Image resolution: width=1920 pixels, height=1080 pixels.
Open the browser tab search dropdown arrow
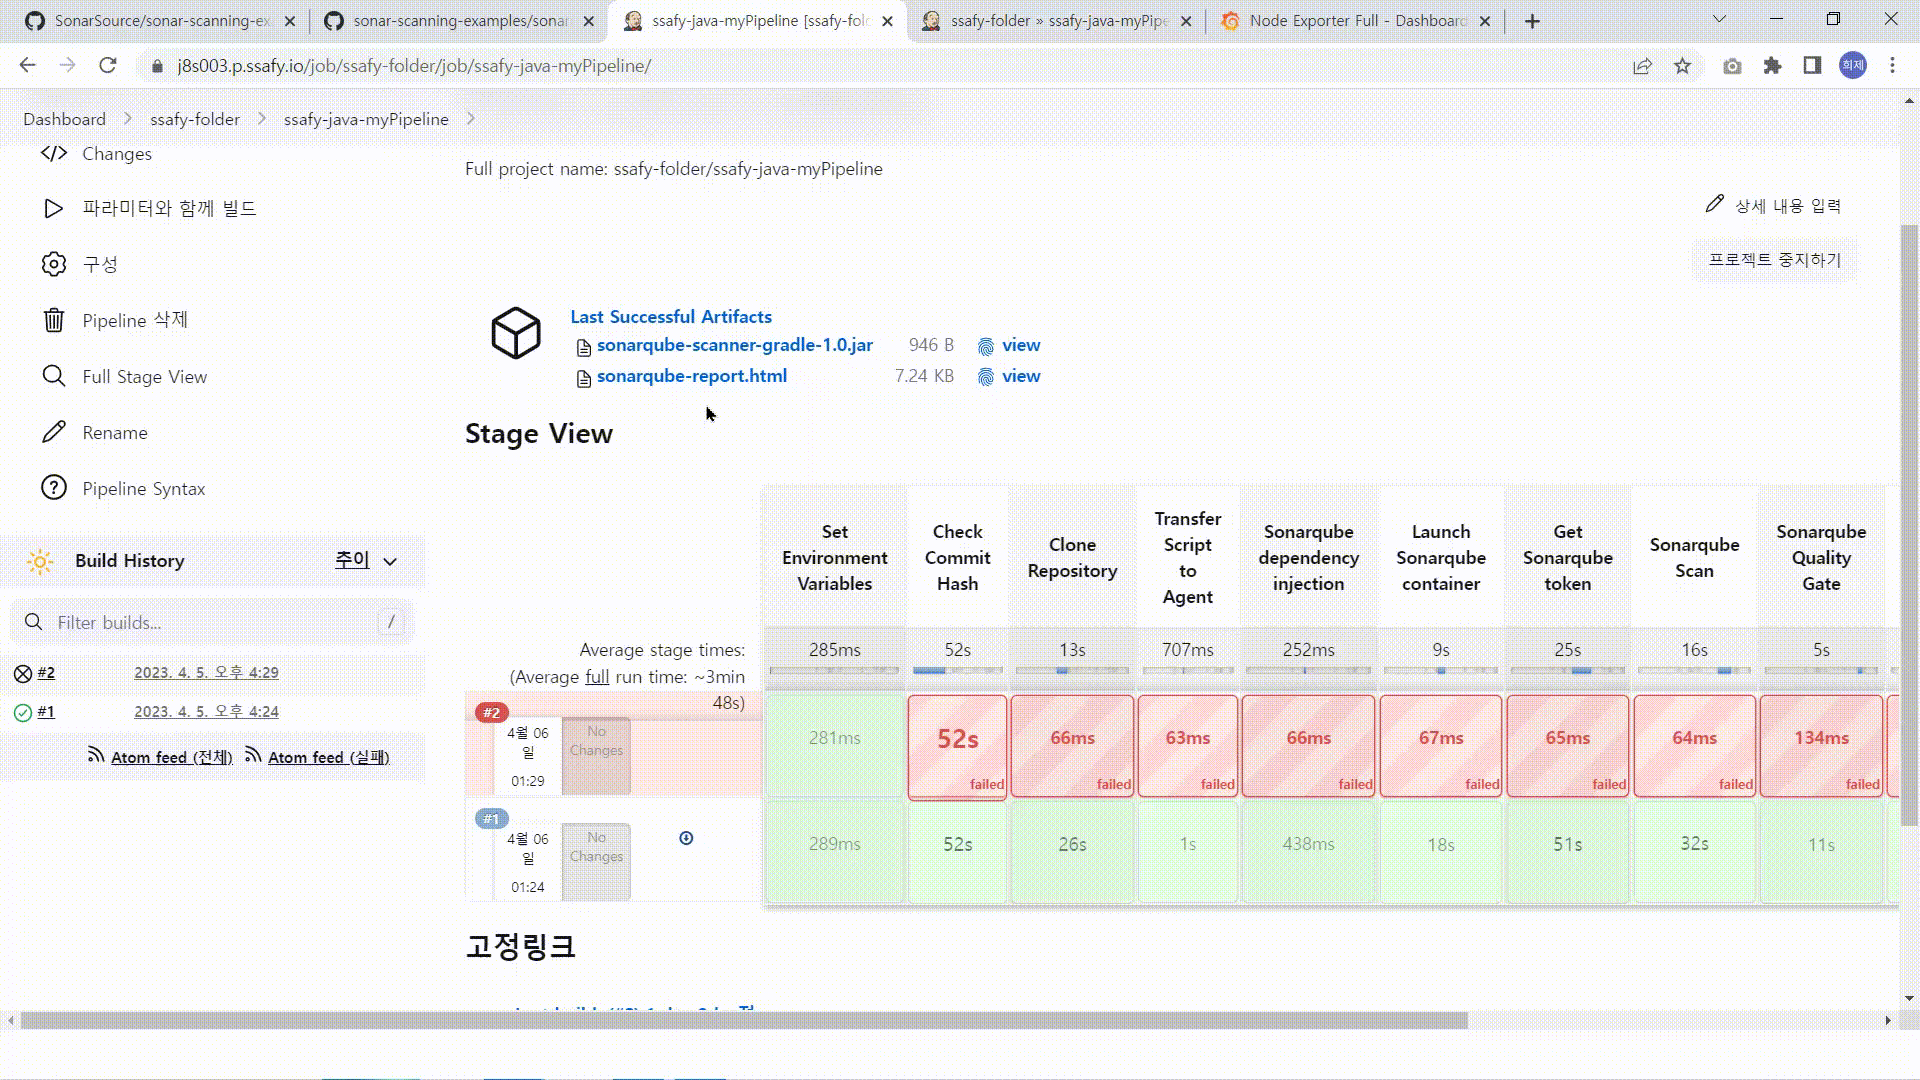click(x=1719, y=20)
